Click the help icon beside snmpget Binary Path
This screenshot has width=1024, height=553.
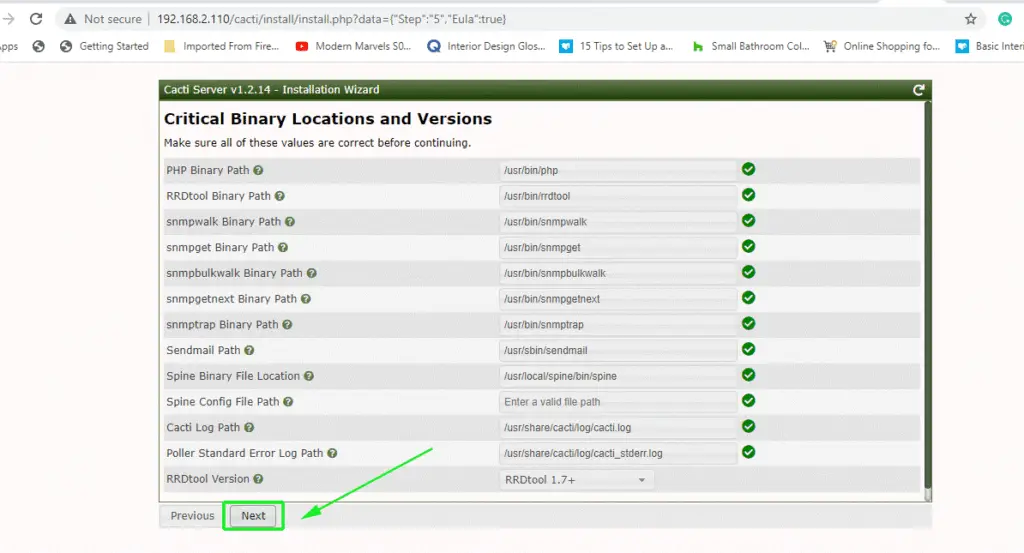(283, 247)
